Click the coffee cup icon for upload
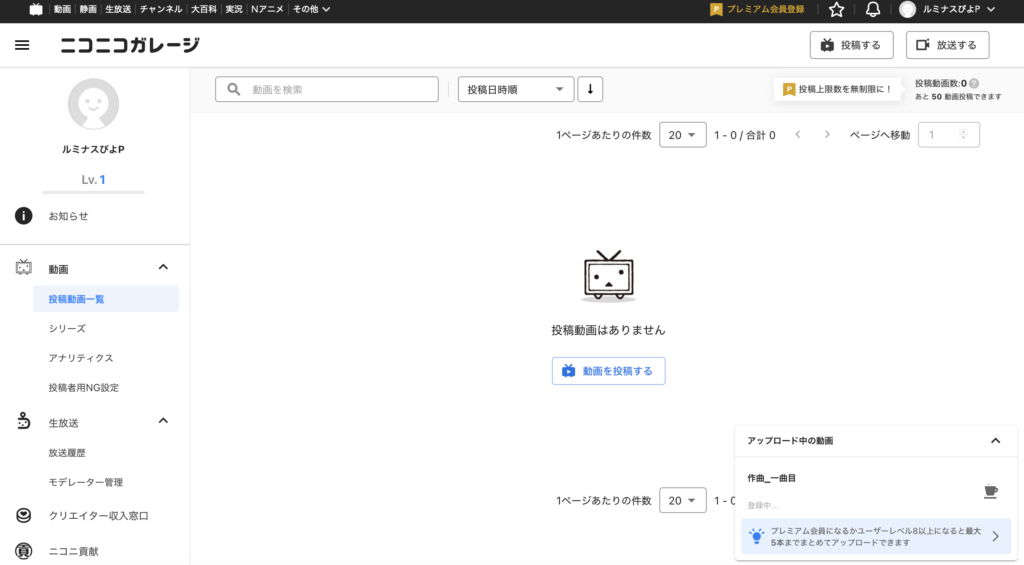The height and width of the screenshot is (565, 1024). point(990,491)
